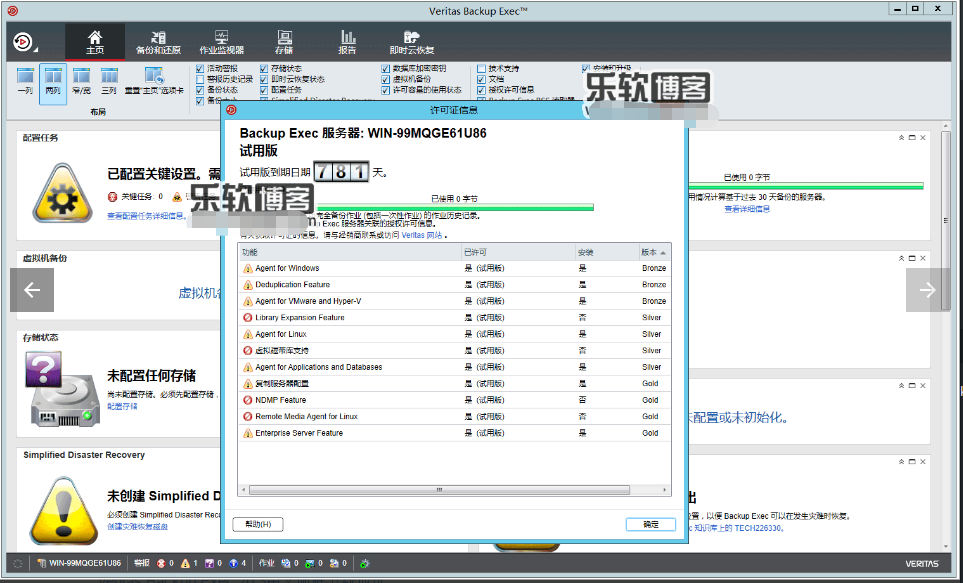This screenshot has height=583, width=963.
Task: Open the 查看配置任务详细信息 link
Action: 146,216
